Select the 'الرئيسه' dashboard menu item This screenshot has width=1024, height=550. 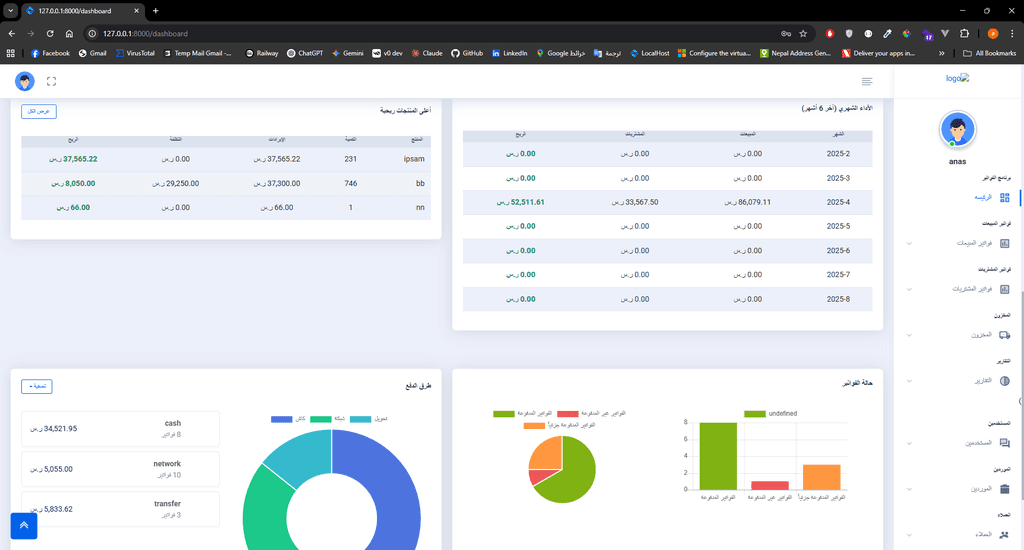tap(985, 197)
